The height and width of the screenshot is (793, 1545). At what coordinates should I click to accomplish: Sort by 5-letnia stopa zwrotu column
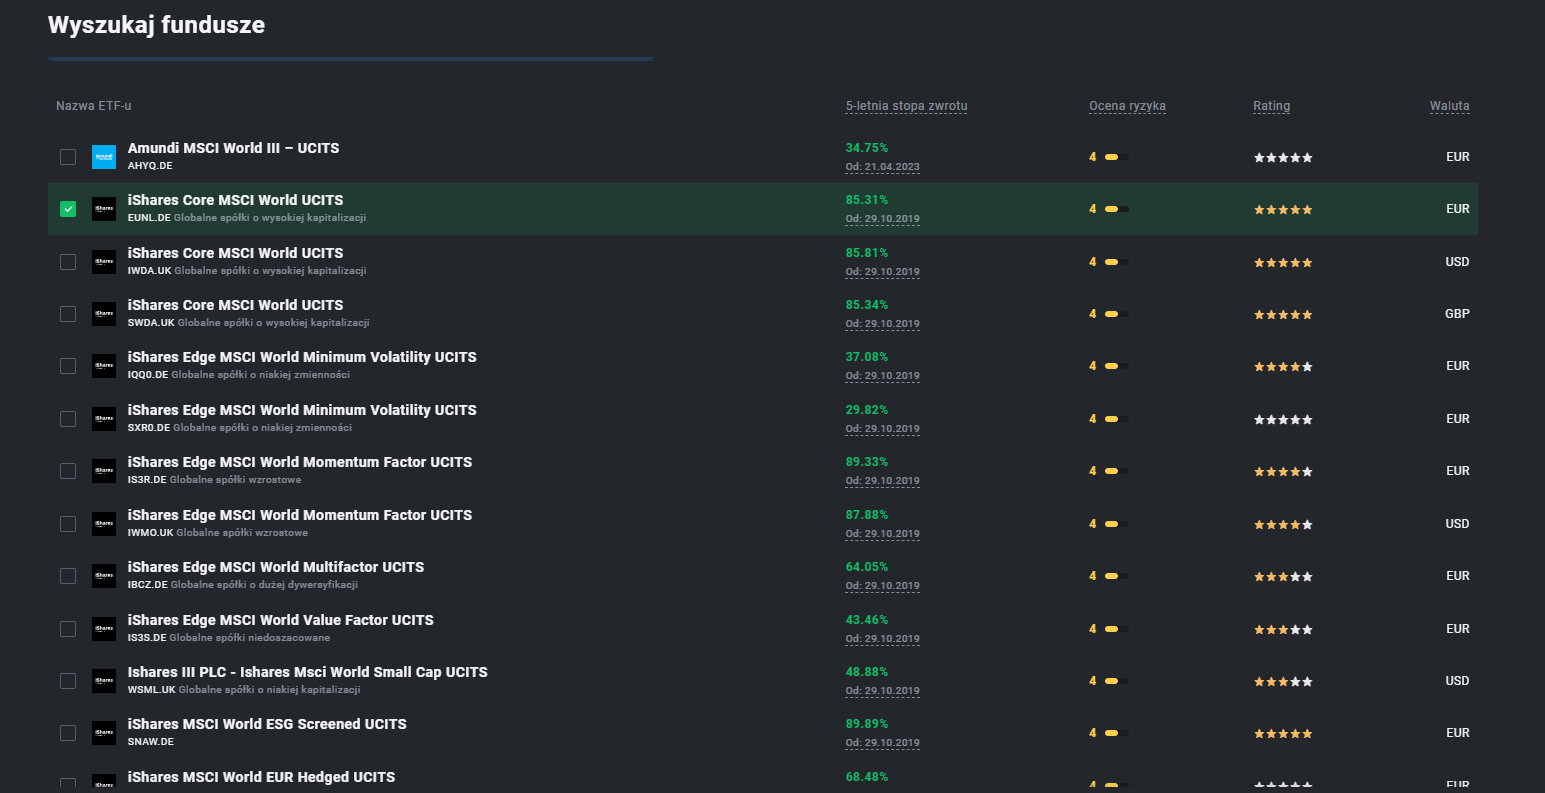coord(906,106)
